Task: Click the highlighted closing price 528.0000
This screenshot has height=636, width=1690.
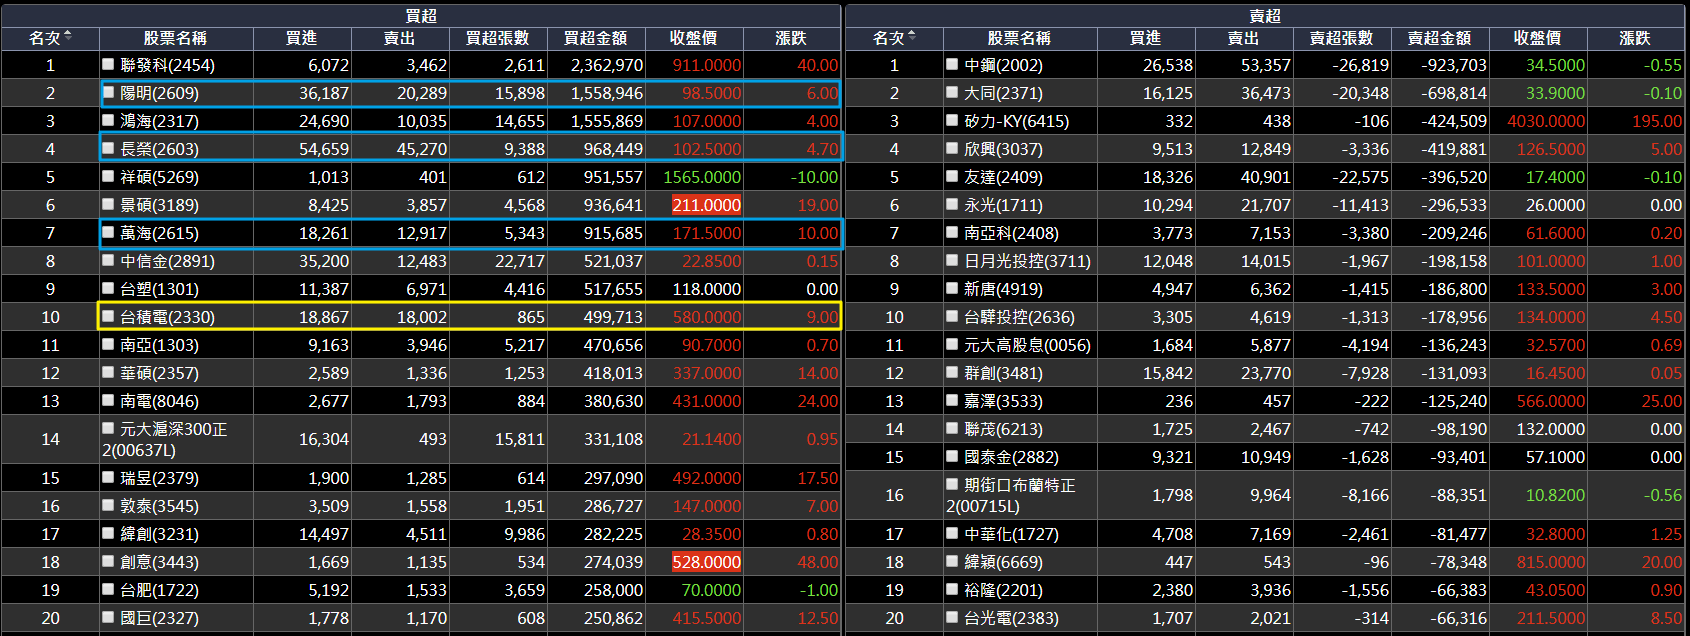Action: click(x=707, y=562)
